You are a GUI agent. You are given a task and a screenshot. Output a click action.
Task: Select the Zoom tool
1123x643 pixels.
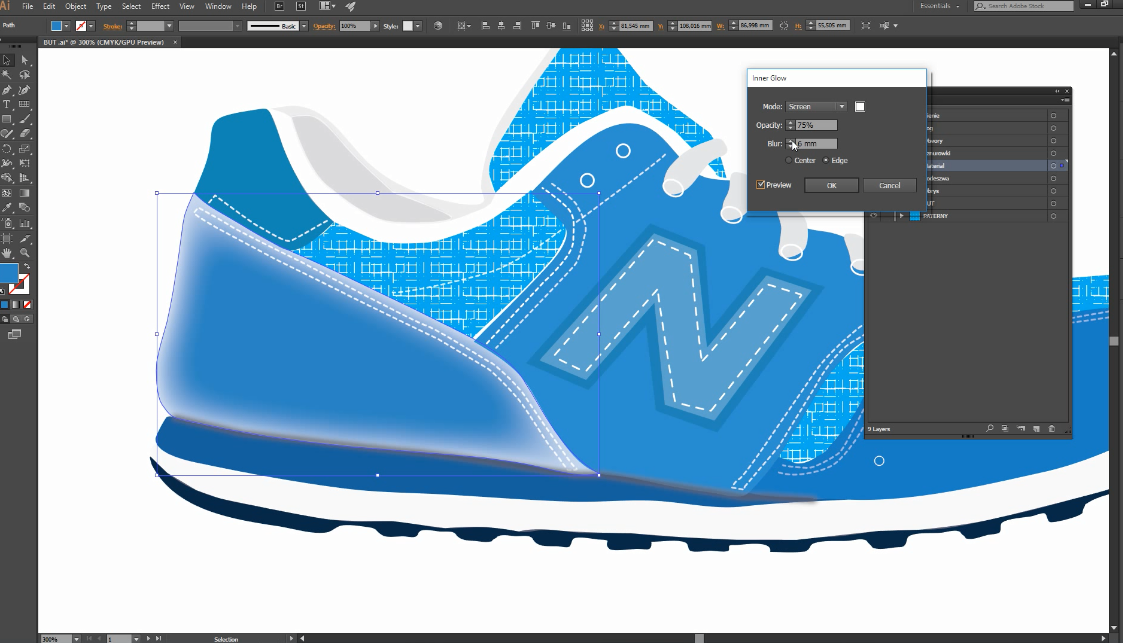pos(24,253)
